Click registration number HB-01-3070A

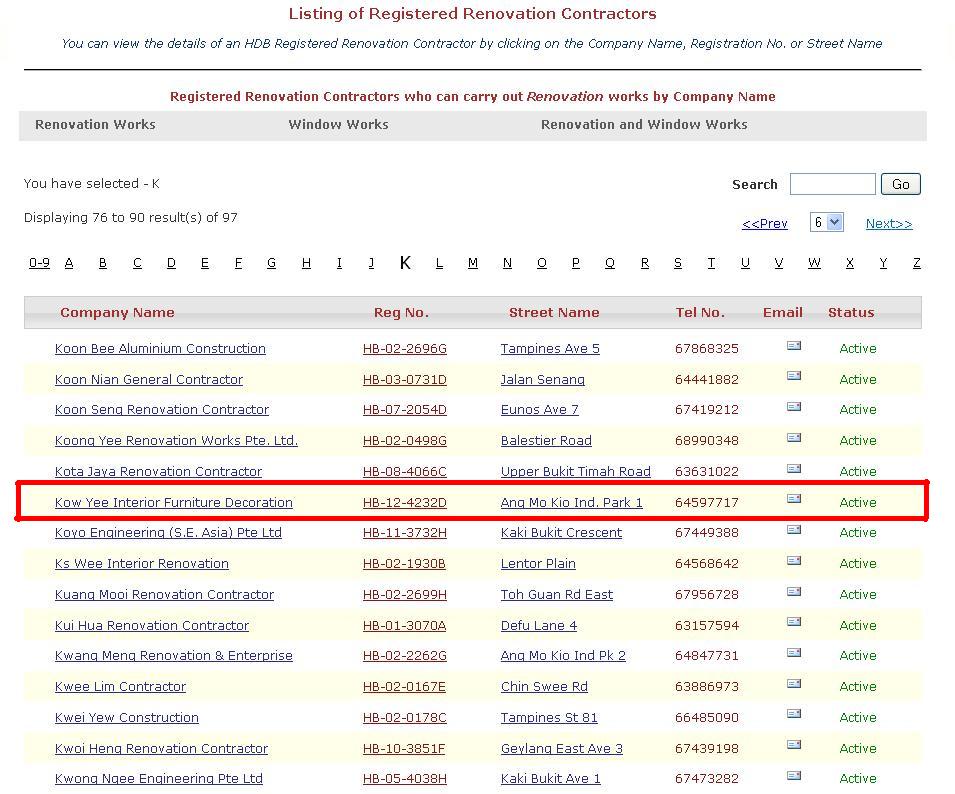pos(404,626)
